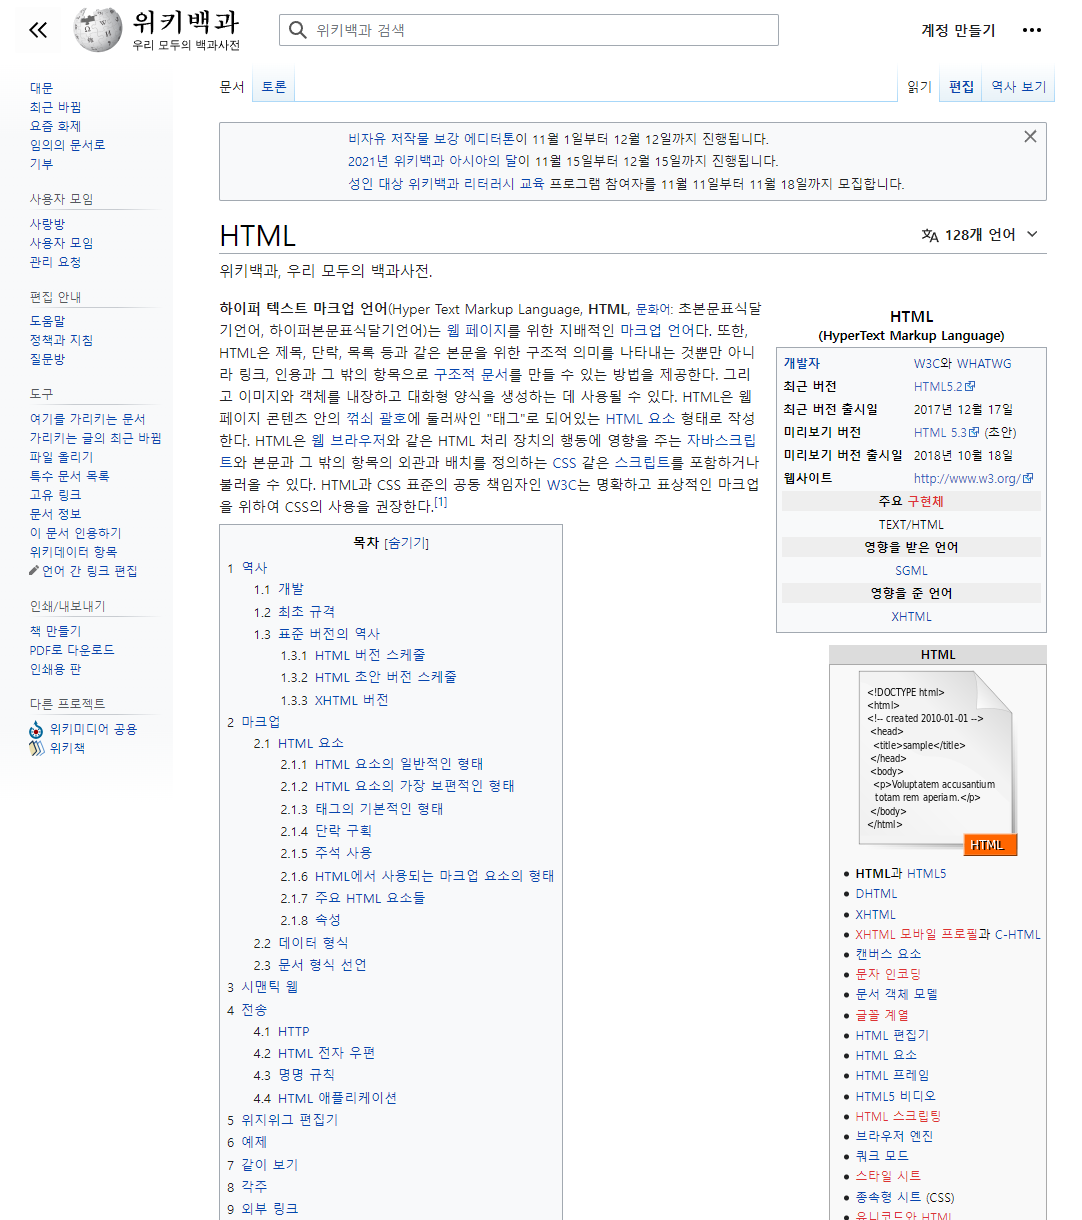
Task: Collapse the sidebar with the double-chevron icon
Action: (38, 30)
